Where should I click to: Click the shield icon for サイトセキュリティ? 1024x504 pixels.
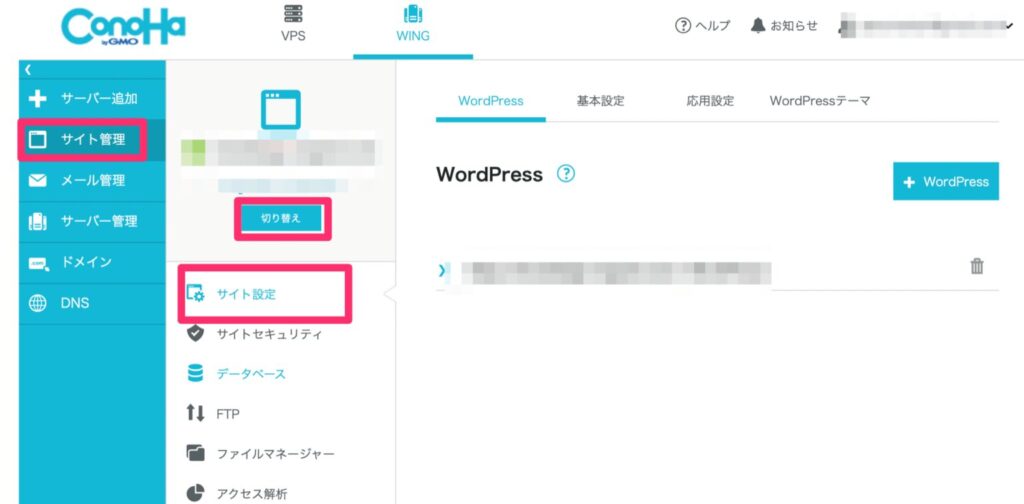pos(195,334)
